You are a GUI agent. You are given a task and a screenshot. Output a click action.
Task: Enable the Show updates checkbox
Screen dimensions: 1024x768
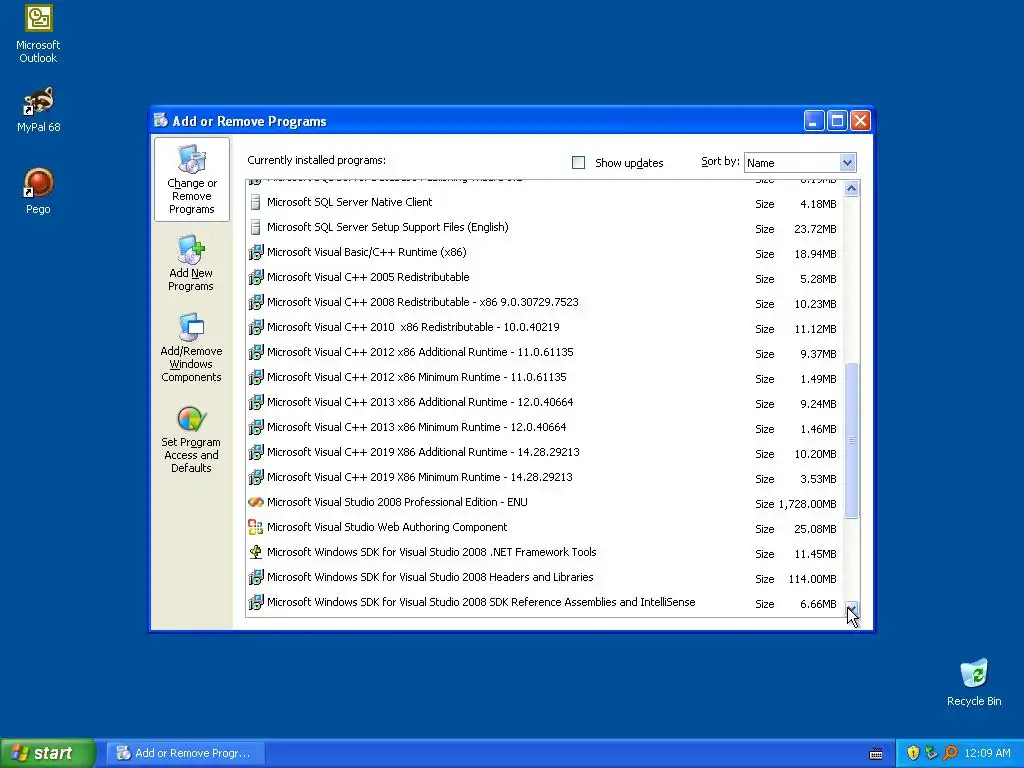pyautogui.click(x=578, y=163)
